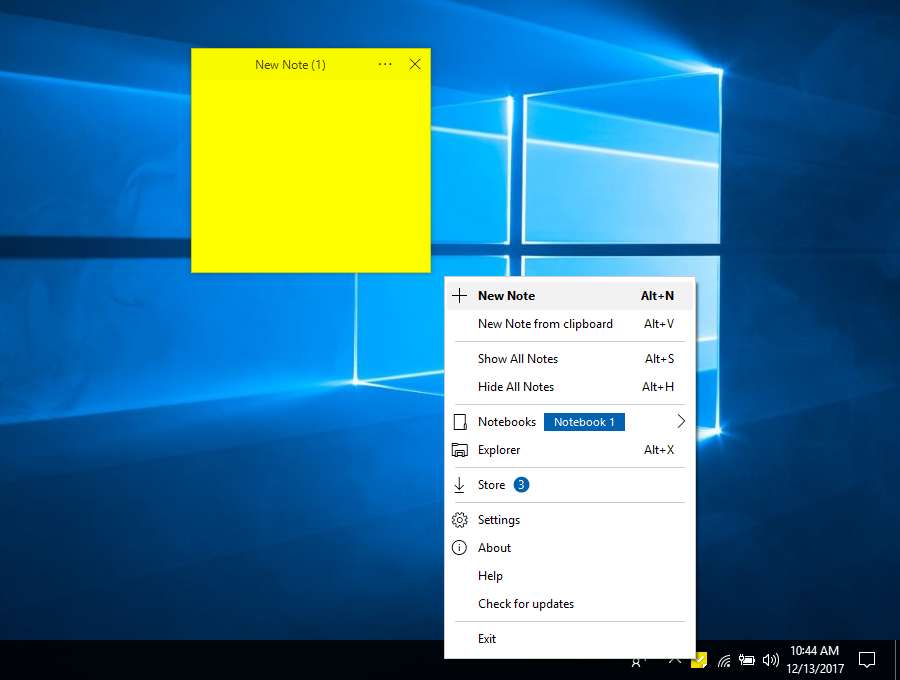Click the Store notification badge showing 3
Screen dimensions: 900x680
(x=520, y=484)
